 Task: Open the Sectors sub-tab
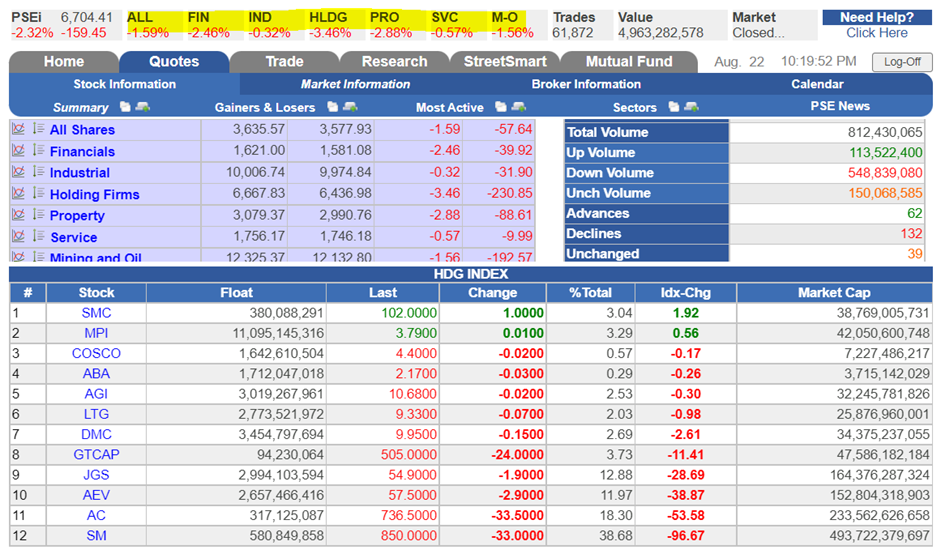[x=634, y=107]
